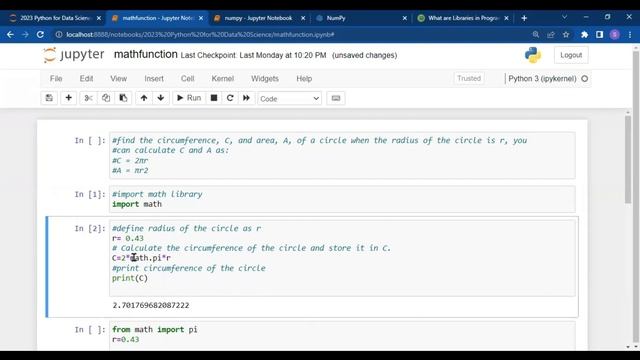Close the NumPy browser tab
Viewport: 640px width, 360px height.
tap(404, 18)
